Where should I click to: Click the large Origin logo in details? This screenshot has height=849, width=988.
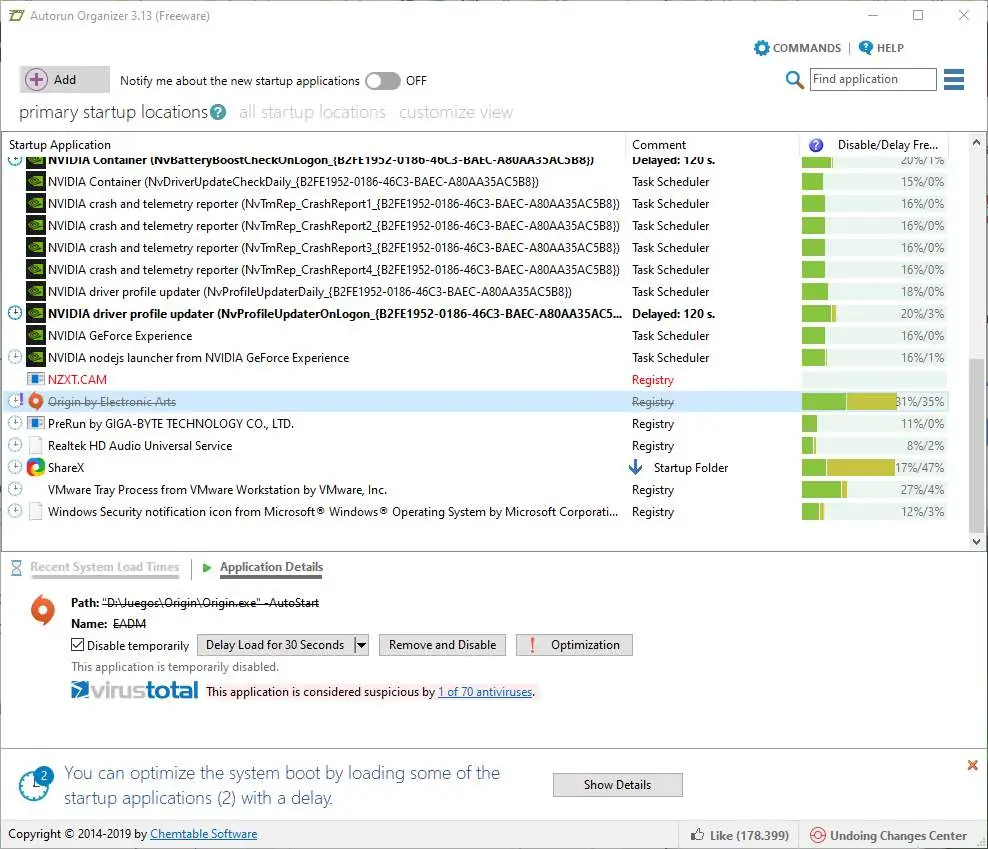pyautogui.click(x=43, y=610)
